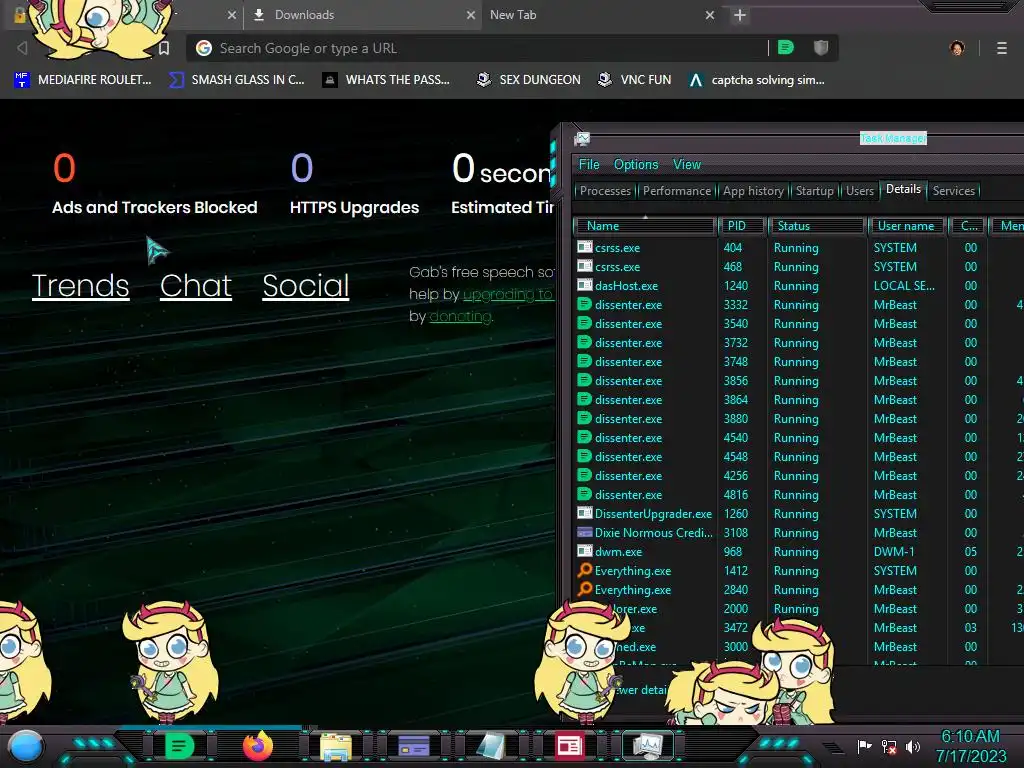Screen dimensions: 1024x768
Task: Click the Everything.exe icon for PID 1412
Action: point(584,570)
